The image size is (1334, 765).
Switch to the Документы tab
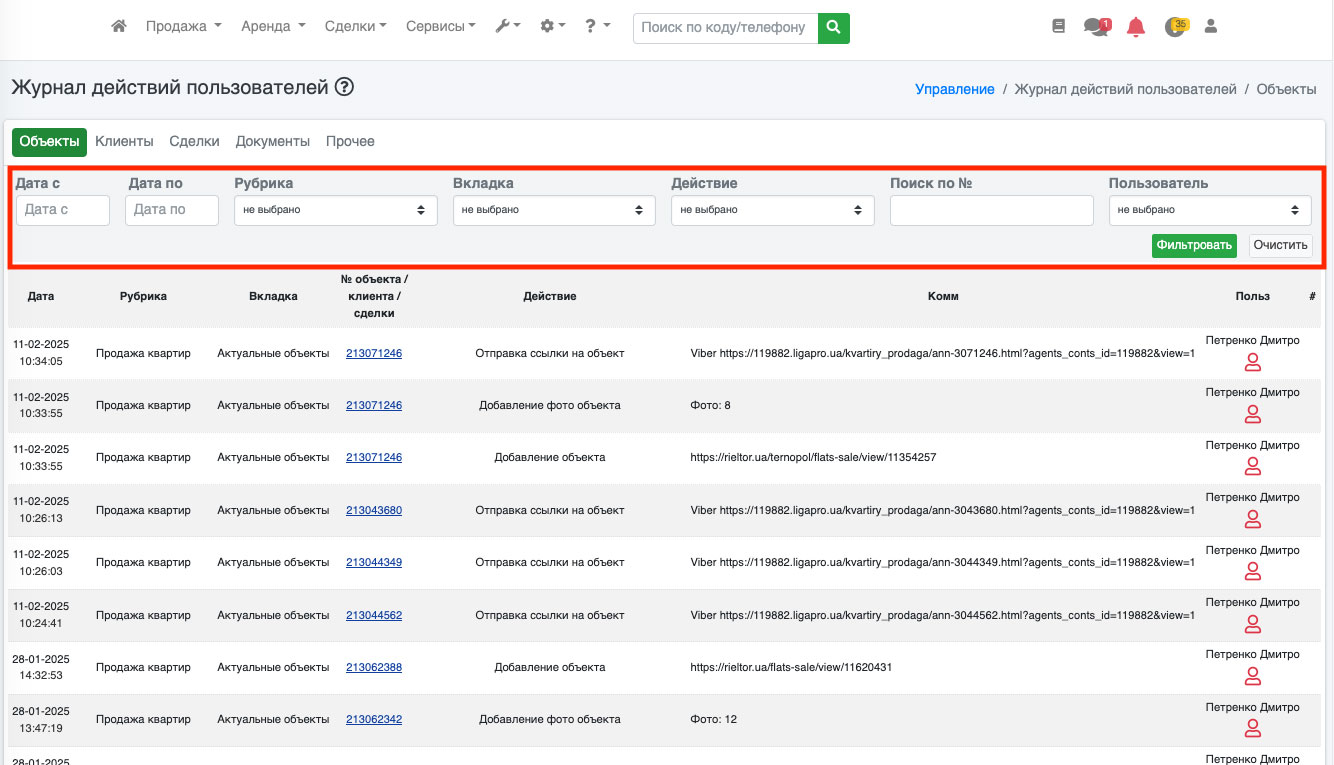(272, 142)
